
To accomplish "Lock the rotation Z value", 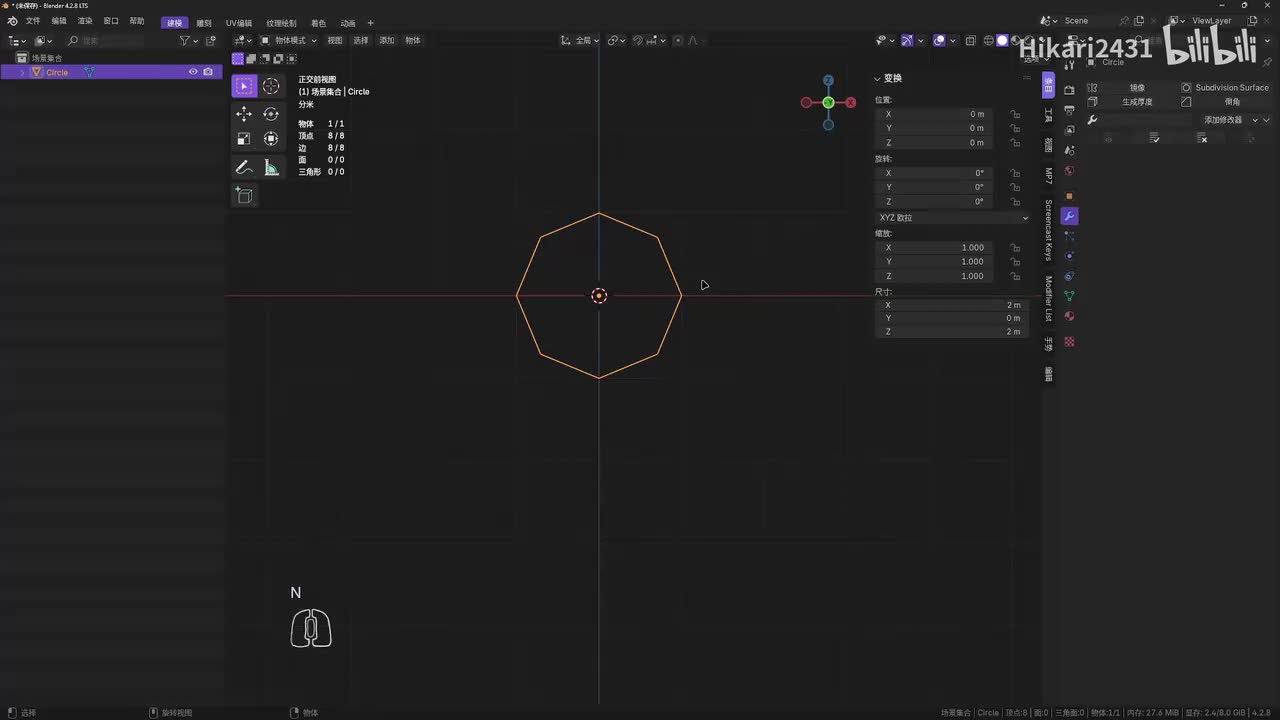I will pyautogui.click(x=1015, y=201).
